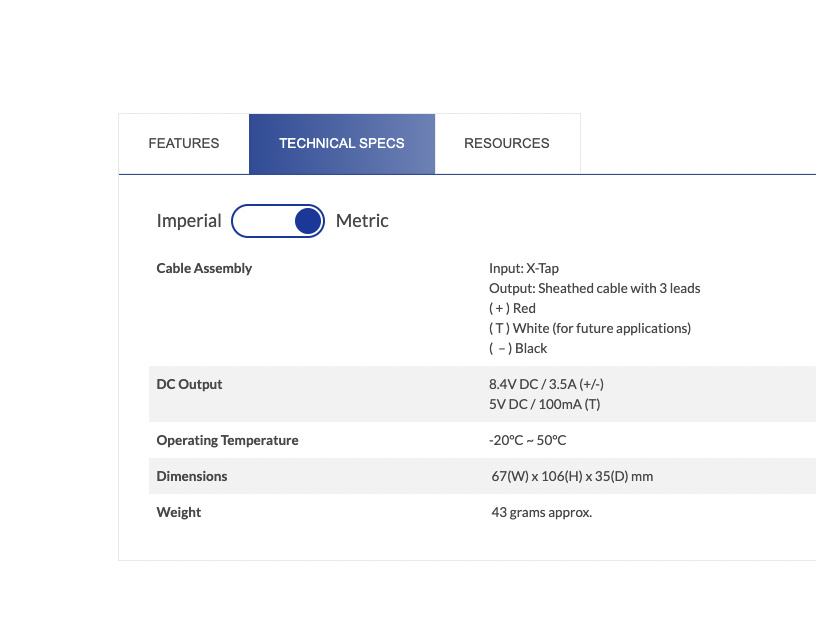Image resolution: width=816 pixels, height=627 pixels.
Task: Click the 8.4V DC / 3.5A value
Action: pos(546,384)
